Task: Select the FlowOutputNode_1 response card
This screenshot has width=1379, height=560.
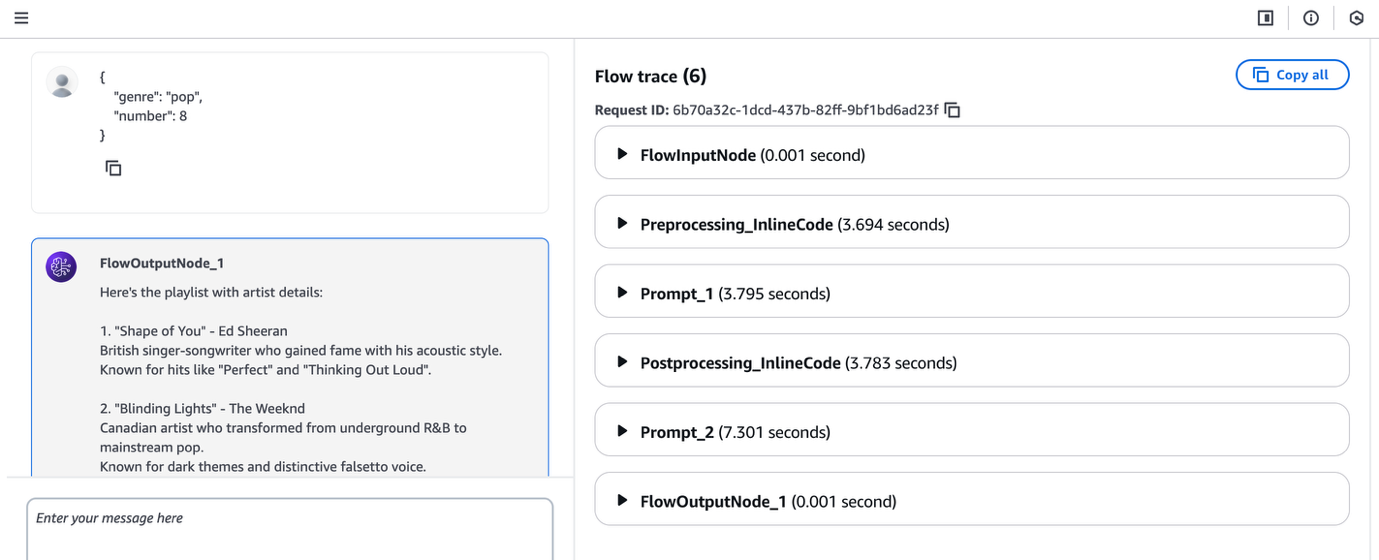Action: coord(290,357)
